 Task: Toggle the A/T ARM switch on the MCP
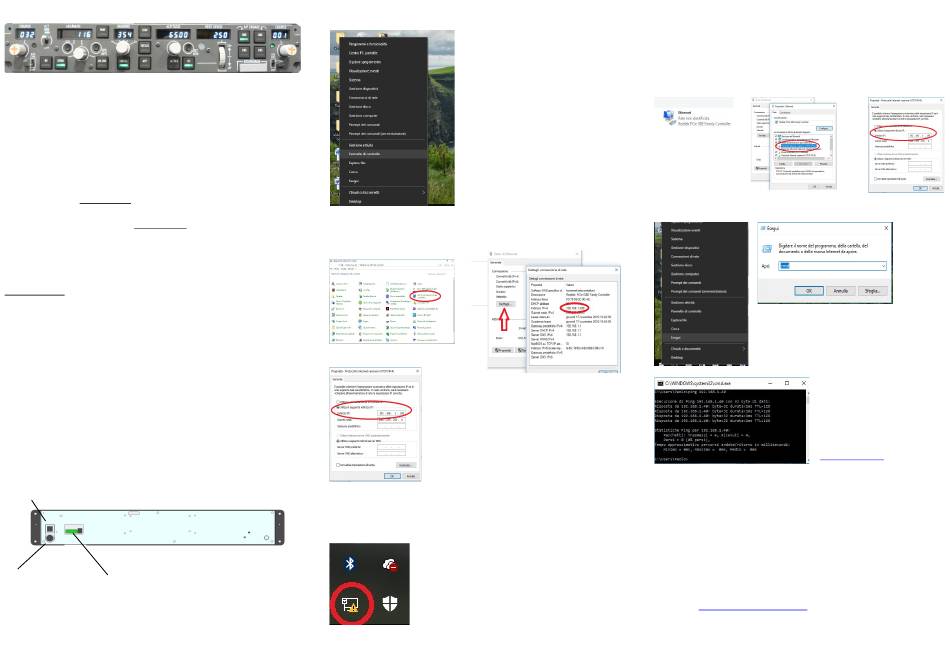[46, 40]
